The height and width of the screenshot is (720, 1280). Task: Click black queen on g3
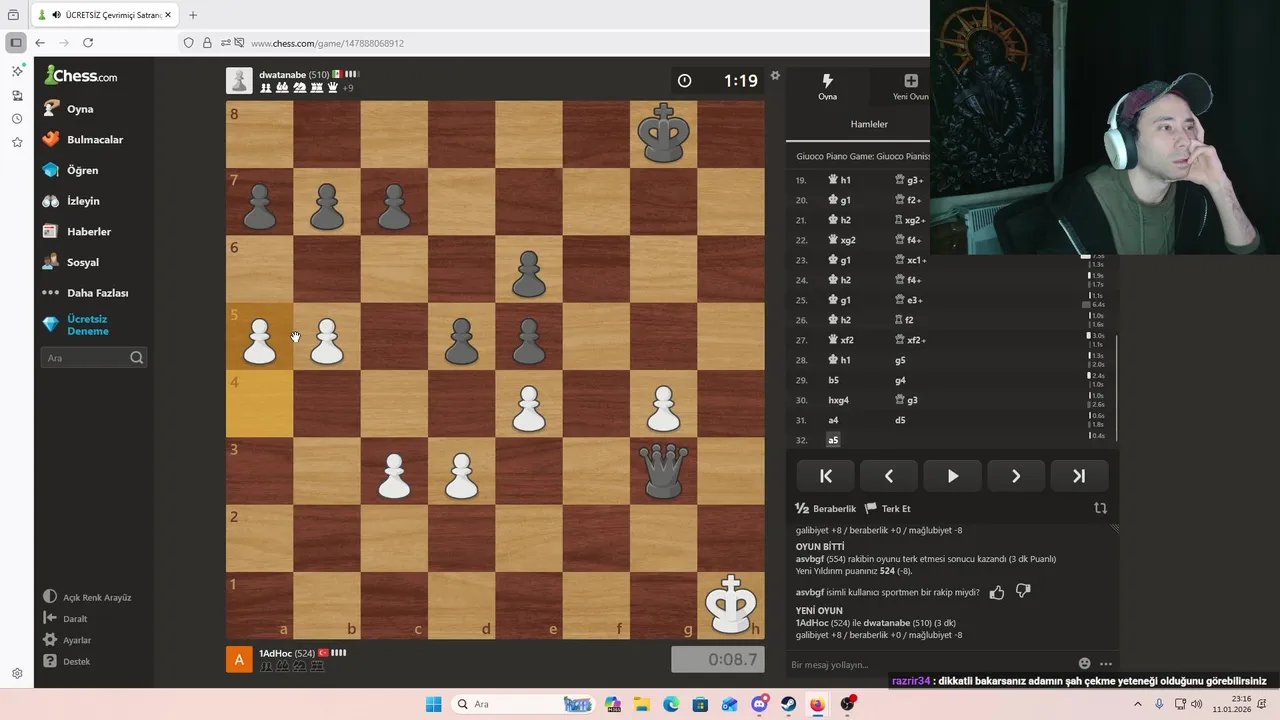664,470
